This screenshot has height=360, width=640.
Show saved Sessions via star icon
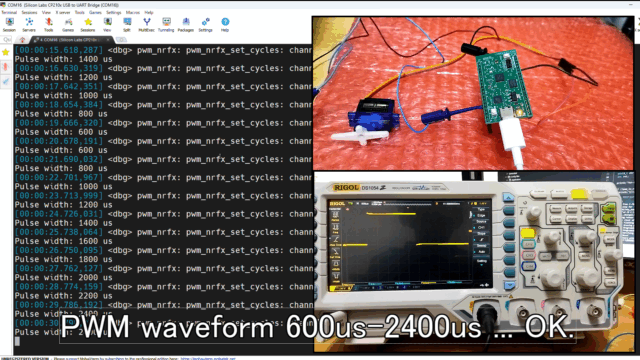[88, 24]
